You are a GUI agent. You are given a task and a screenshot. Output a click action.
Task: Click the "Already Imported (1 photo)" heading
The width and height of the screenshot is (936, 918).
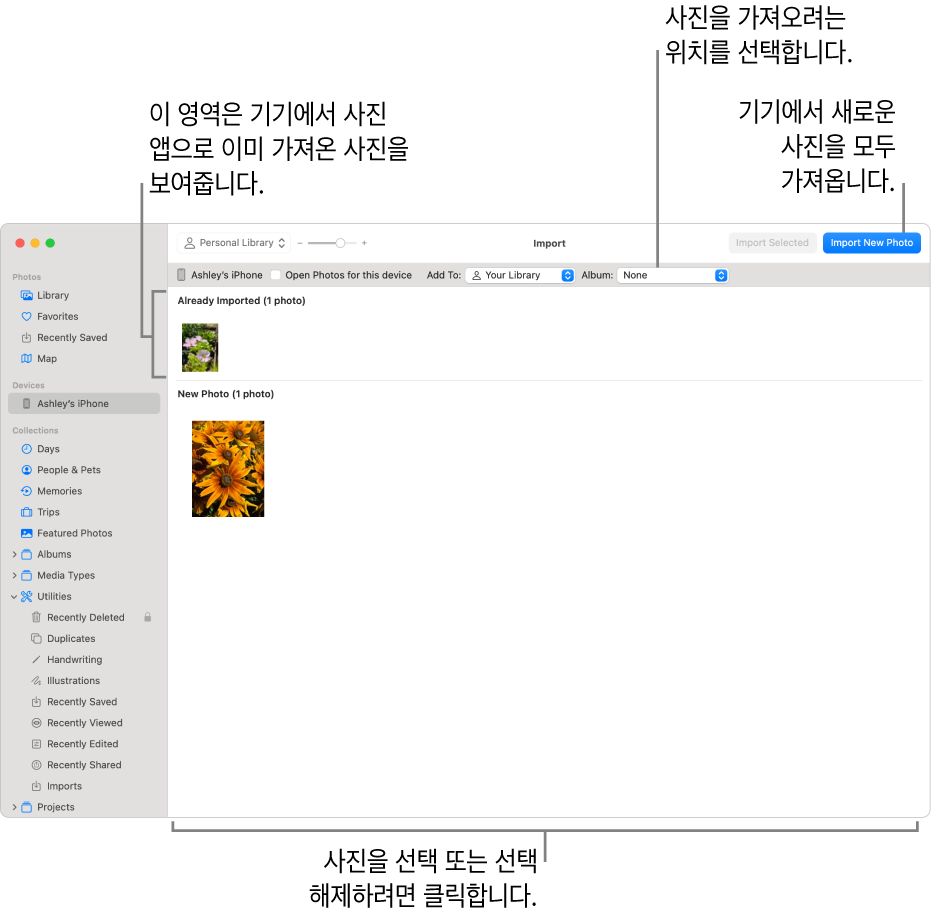click(x=241, y=301)
